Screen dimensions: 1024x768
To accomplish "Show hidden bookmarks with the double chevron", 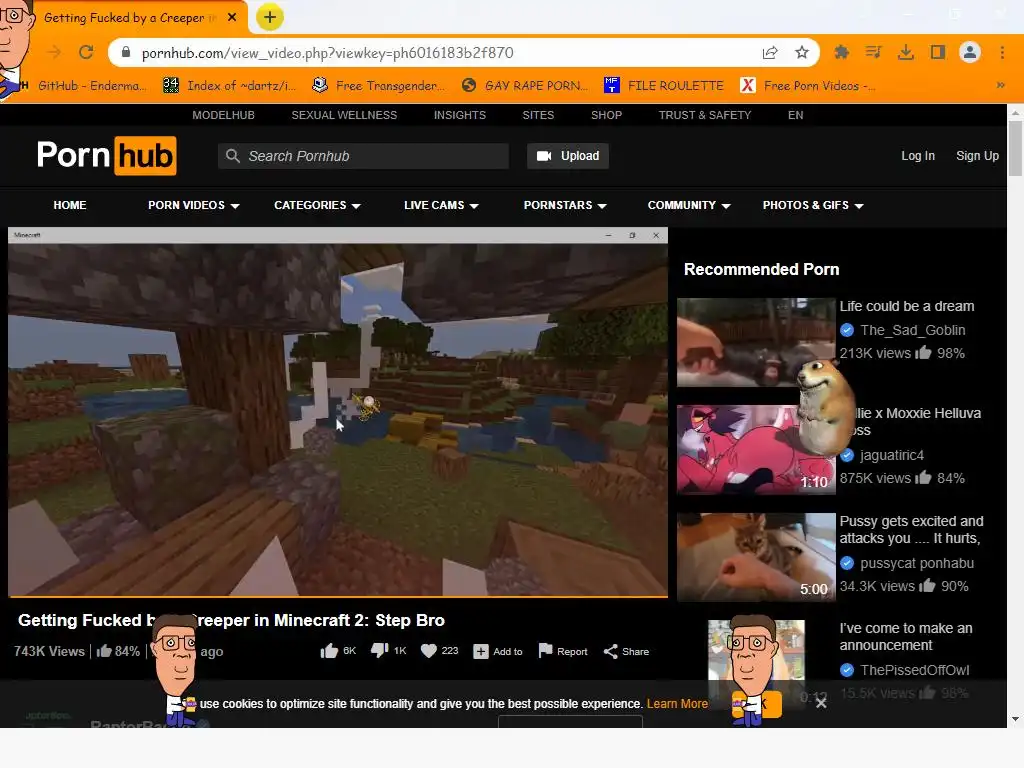I will [x=1000, y=85].
